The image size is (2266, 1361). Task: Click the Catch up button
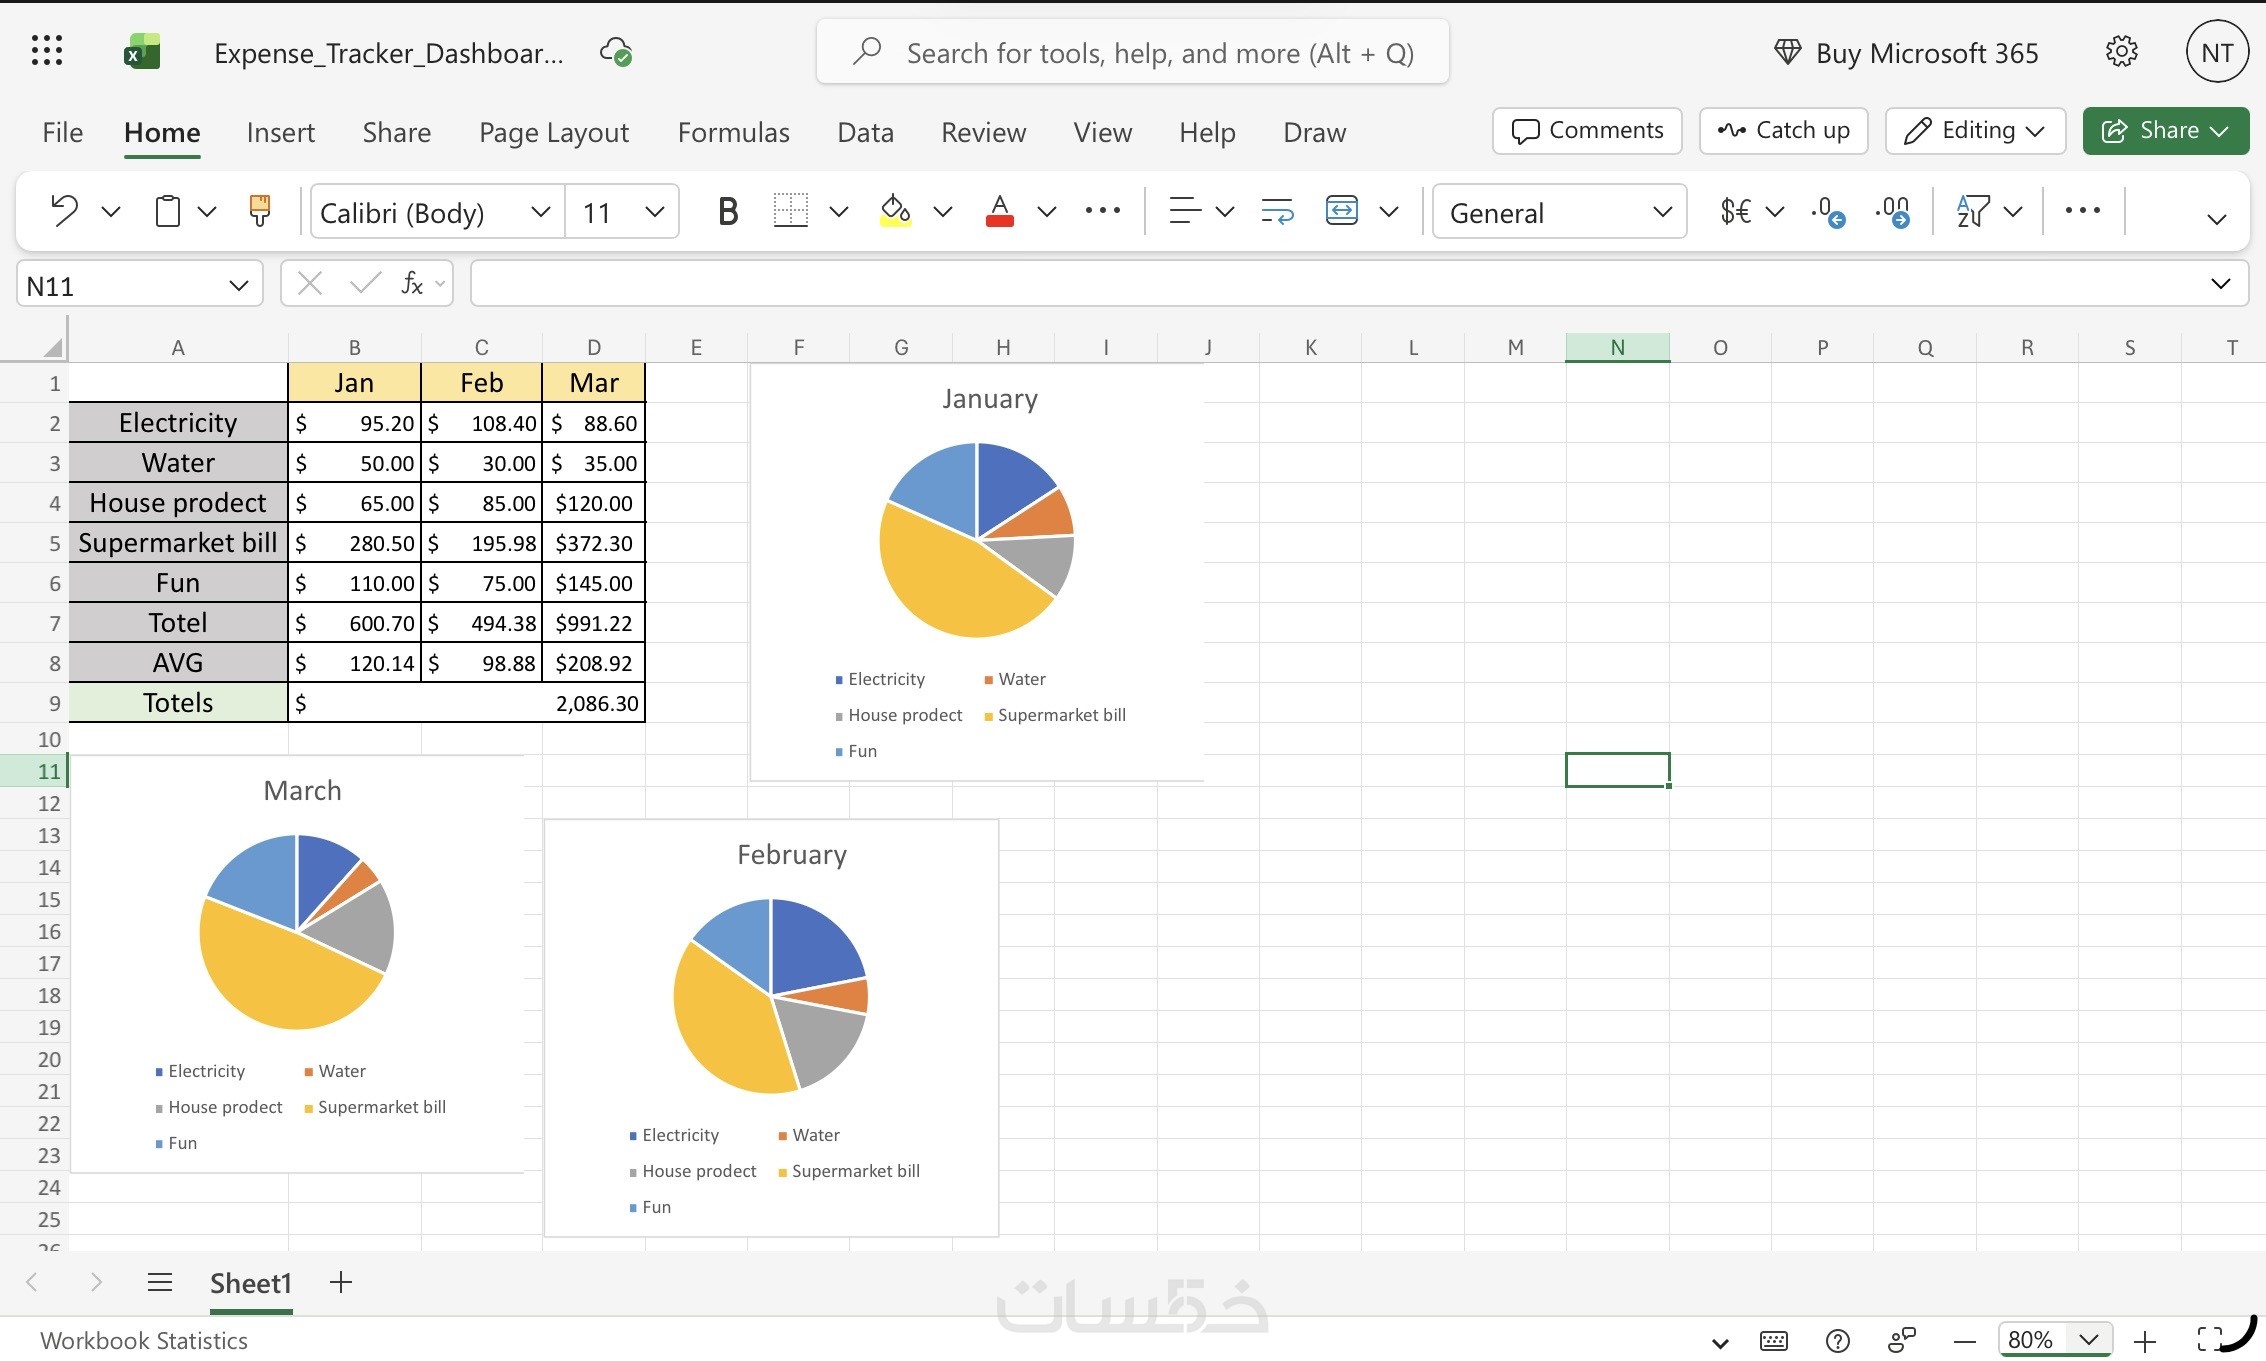click(x=1783, y=131)
